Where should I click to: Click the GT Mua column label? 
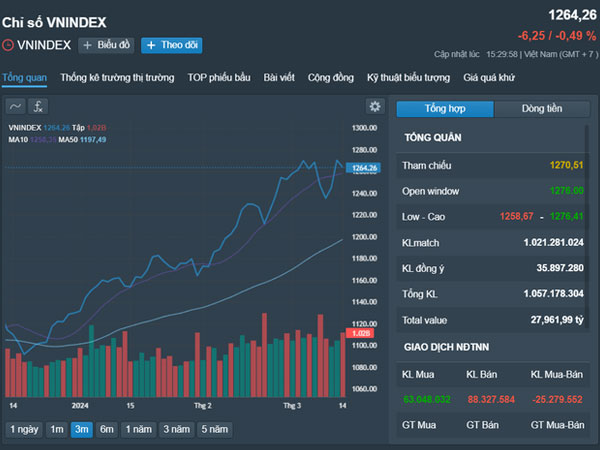(x=419, y=425)
